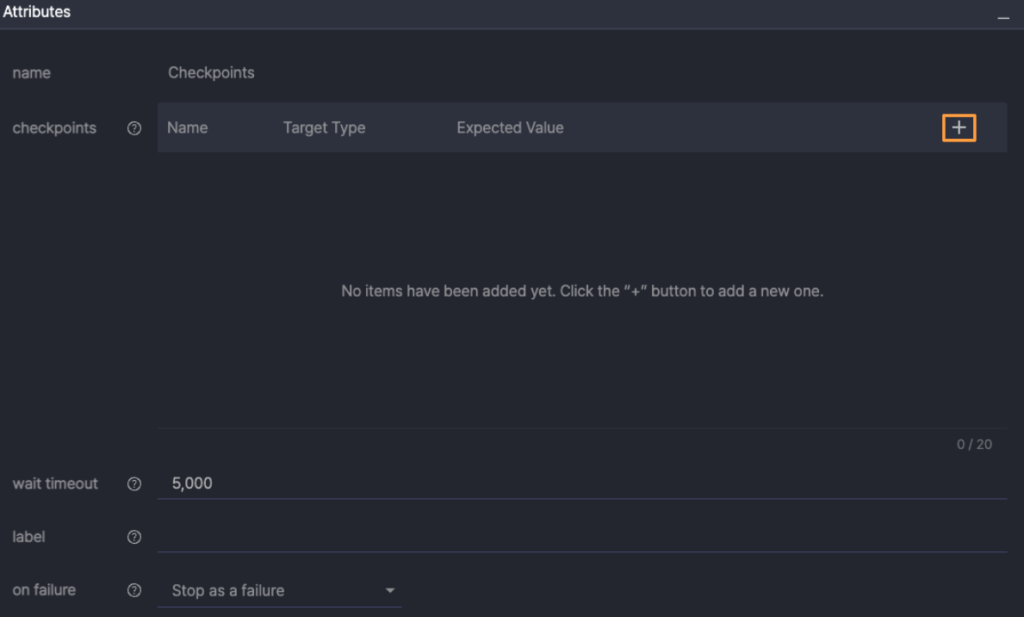Open the help tooltip icon for label
Screen dimensions: 1024x617
(134, 537)
